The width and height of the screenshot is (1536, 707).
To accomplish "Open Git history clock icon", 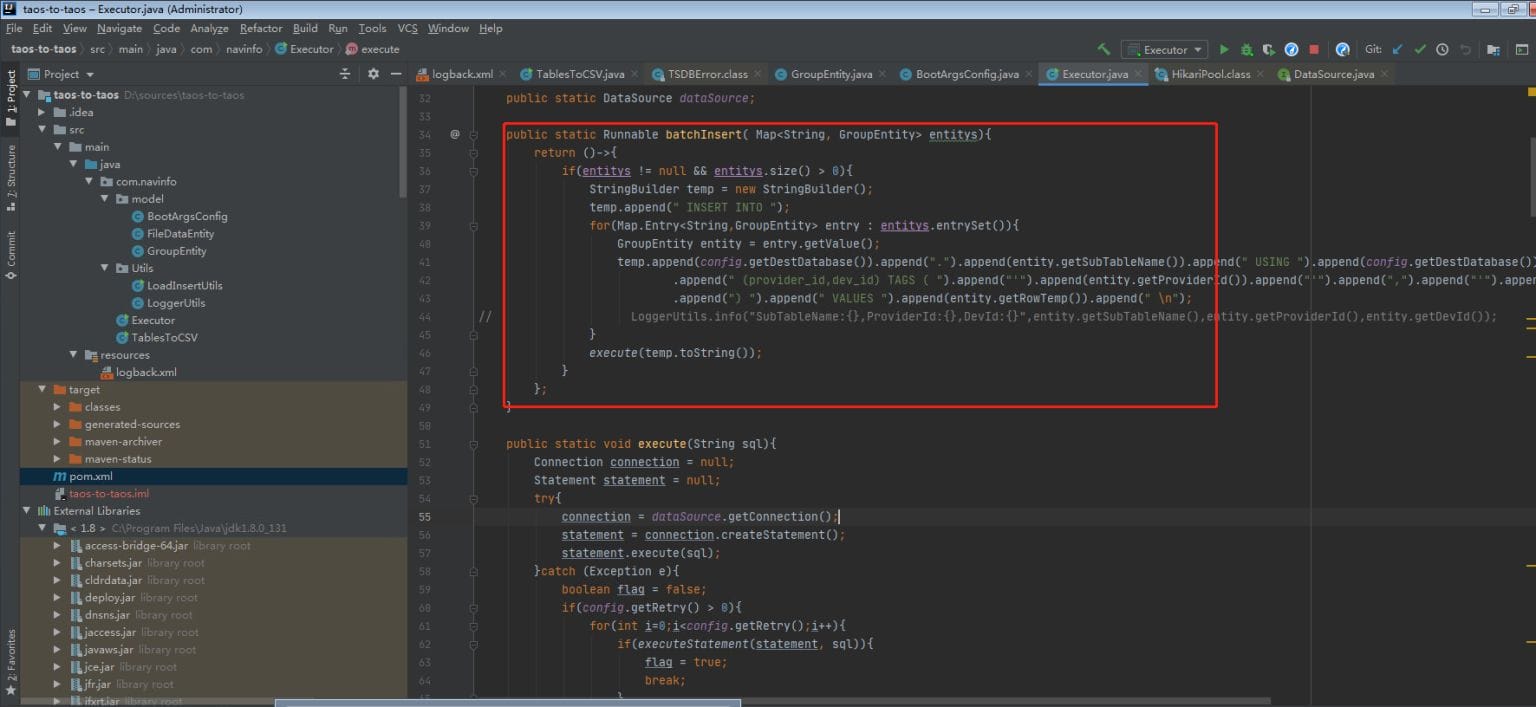I will [x=1442, y=49].
